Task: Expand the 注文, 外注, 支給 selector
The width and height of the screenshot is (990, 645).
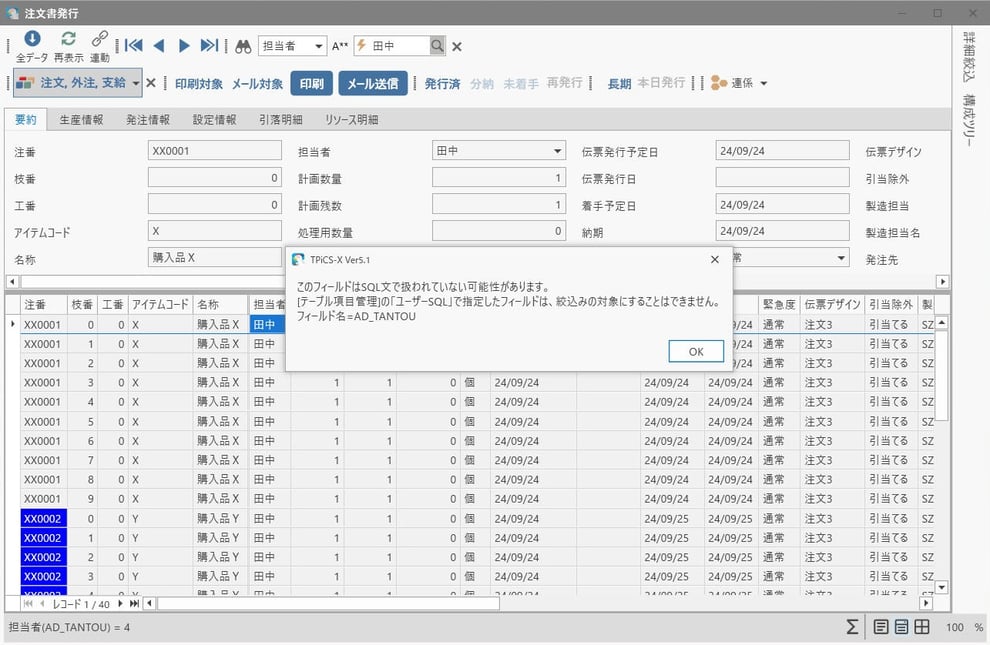Action: [x=135, y=84]
